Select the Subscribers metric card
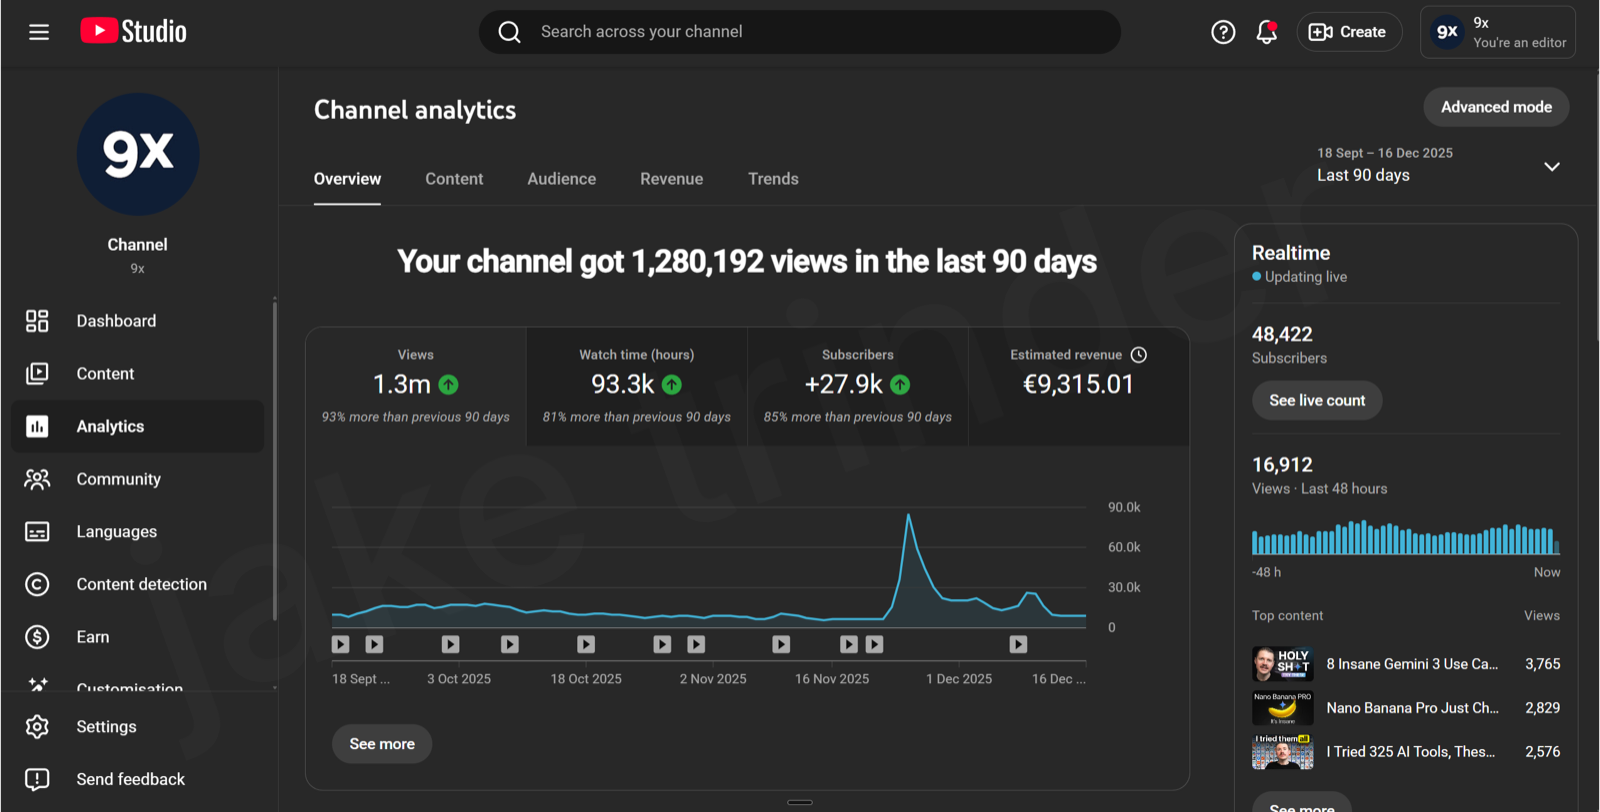1600x812 pixels. [858, 386]
